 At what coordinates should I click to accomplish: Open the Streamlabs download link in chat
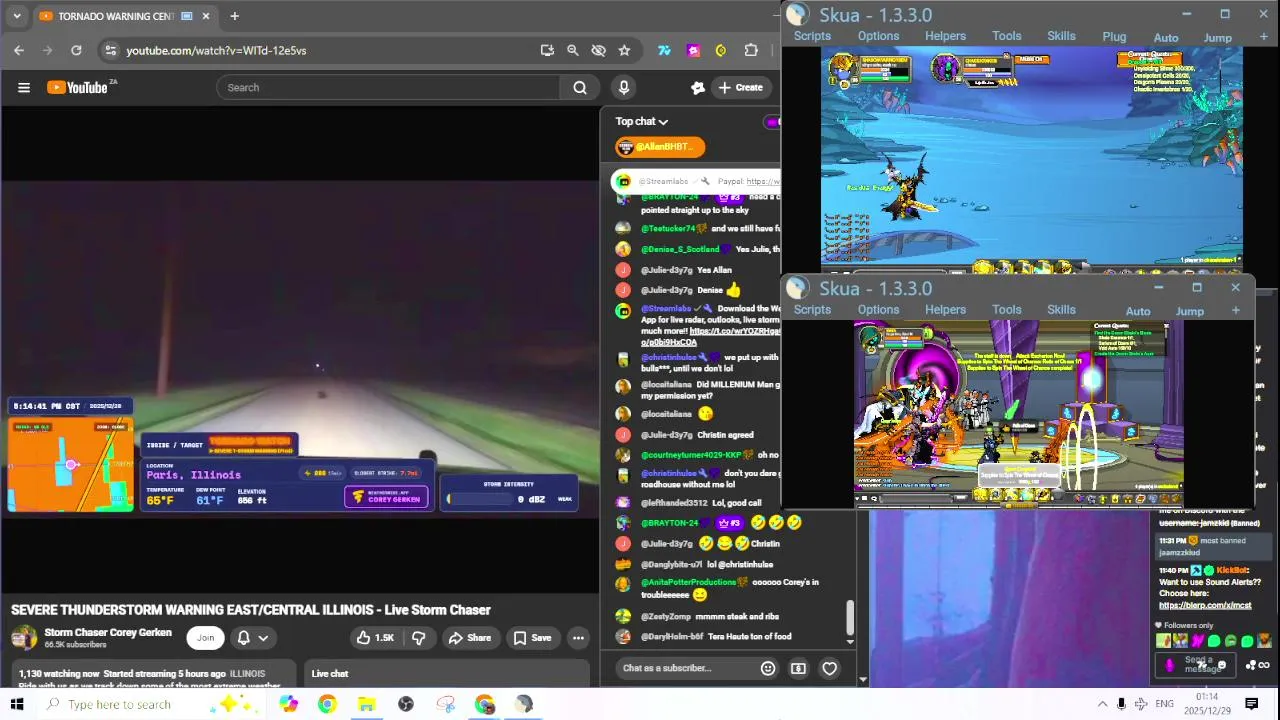[710, 337]
